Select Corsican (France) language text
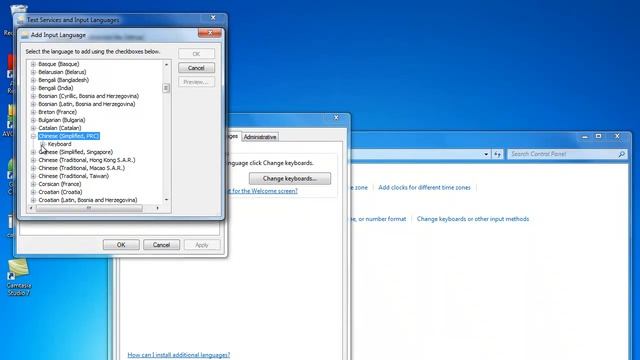 60,184
